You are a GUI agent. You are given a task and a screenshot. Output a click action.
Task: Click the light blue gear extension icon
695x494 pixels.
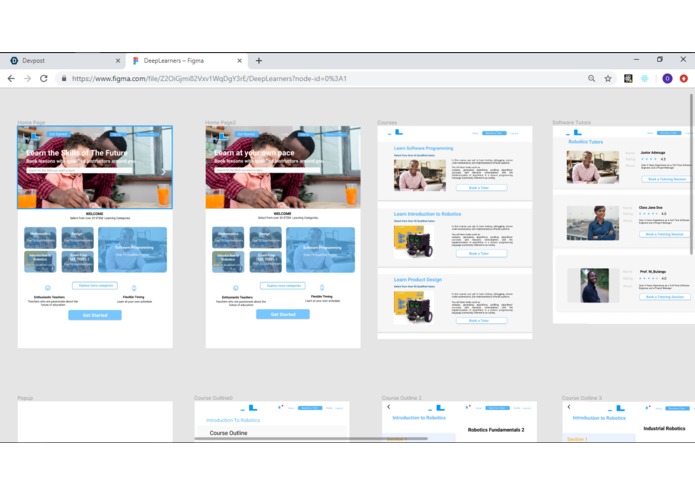(x=644, y=78)
